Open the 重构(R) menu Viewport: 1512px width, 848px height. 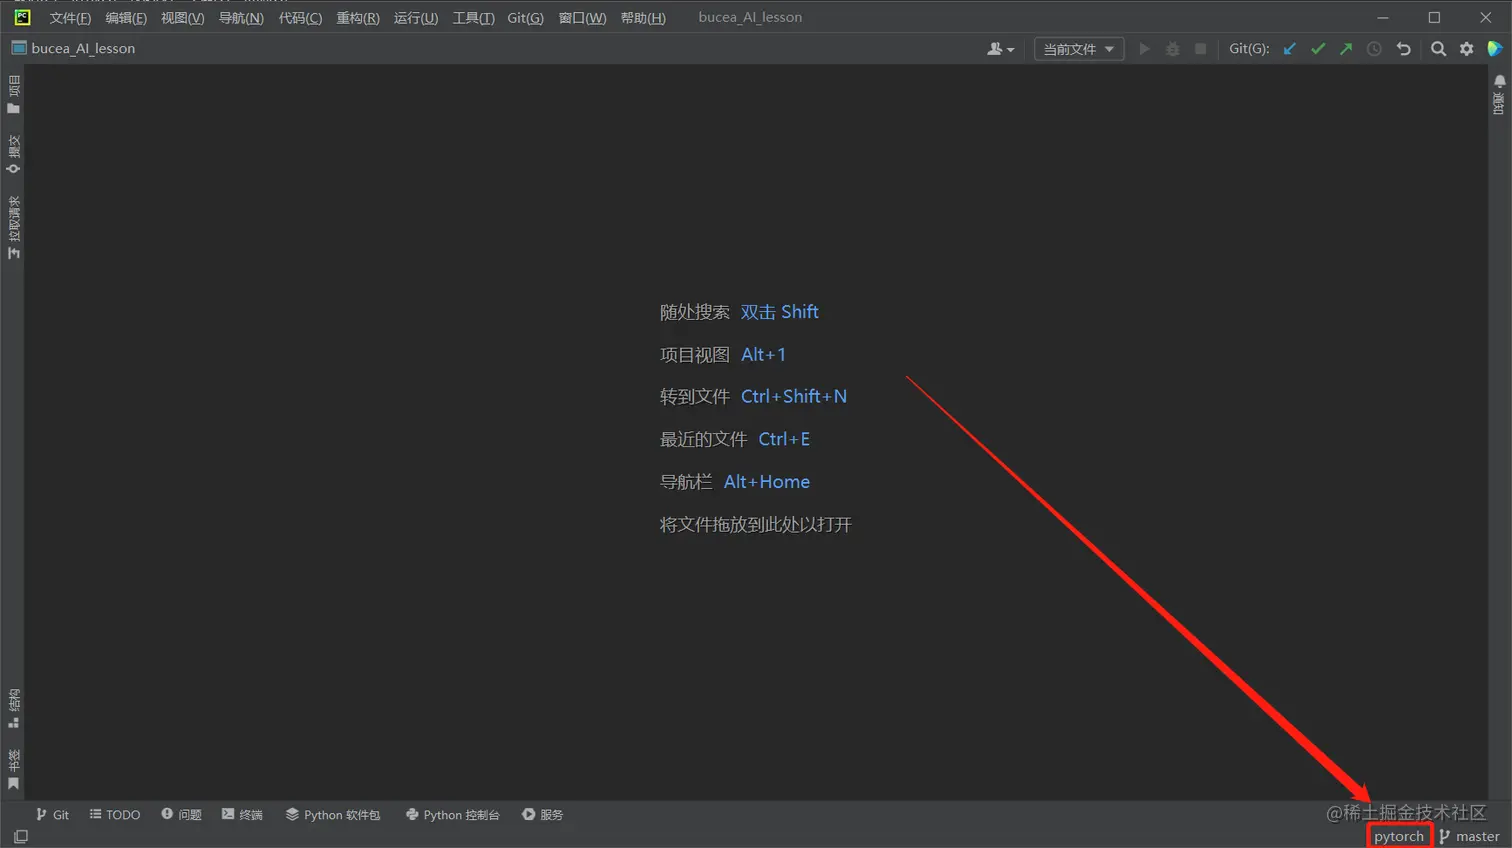(x=358, y=18)
